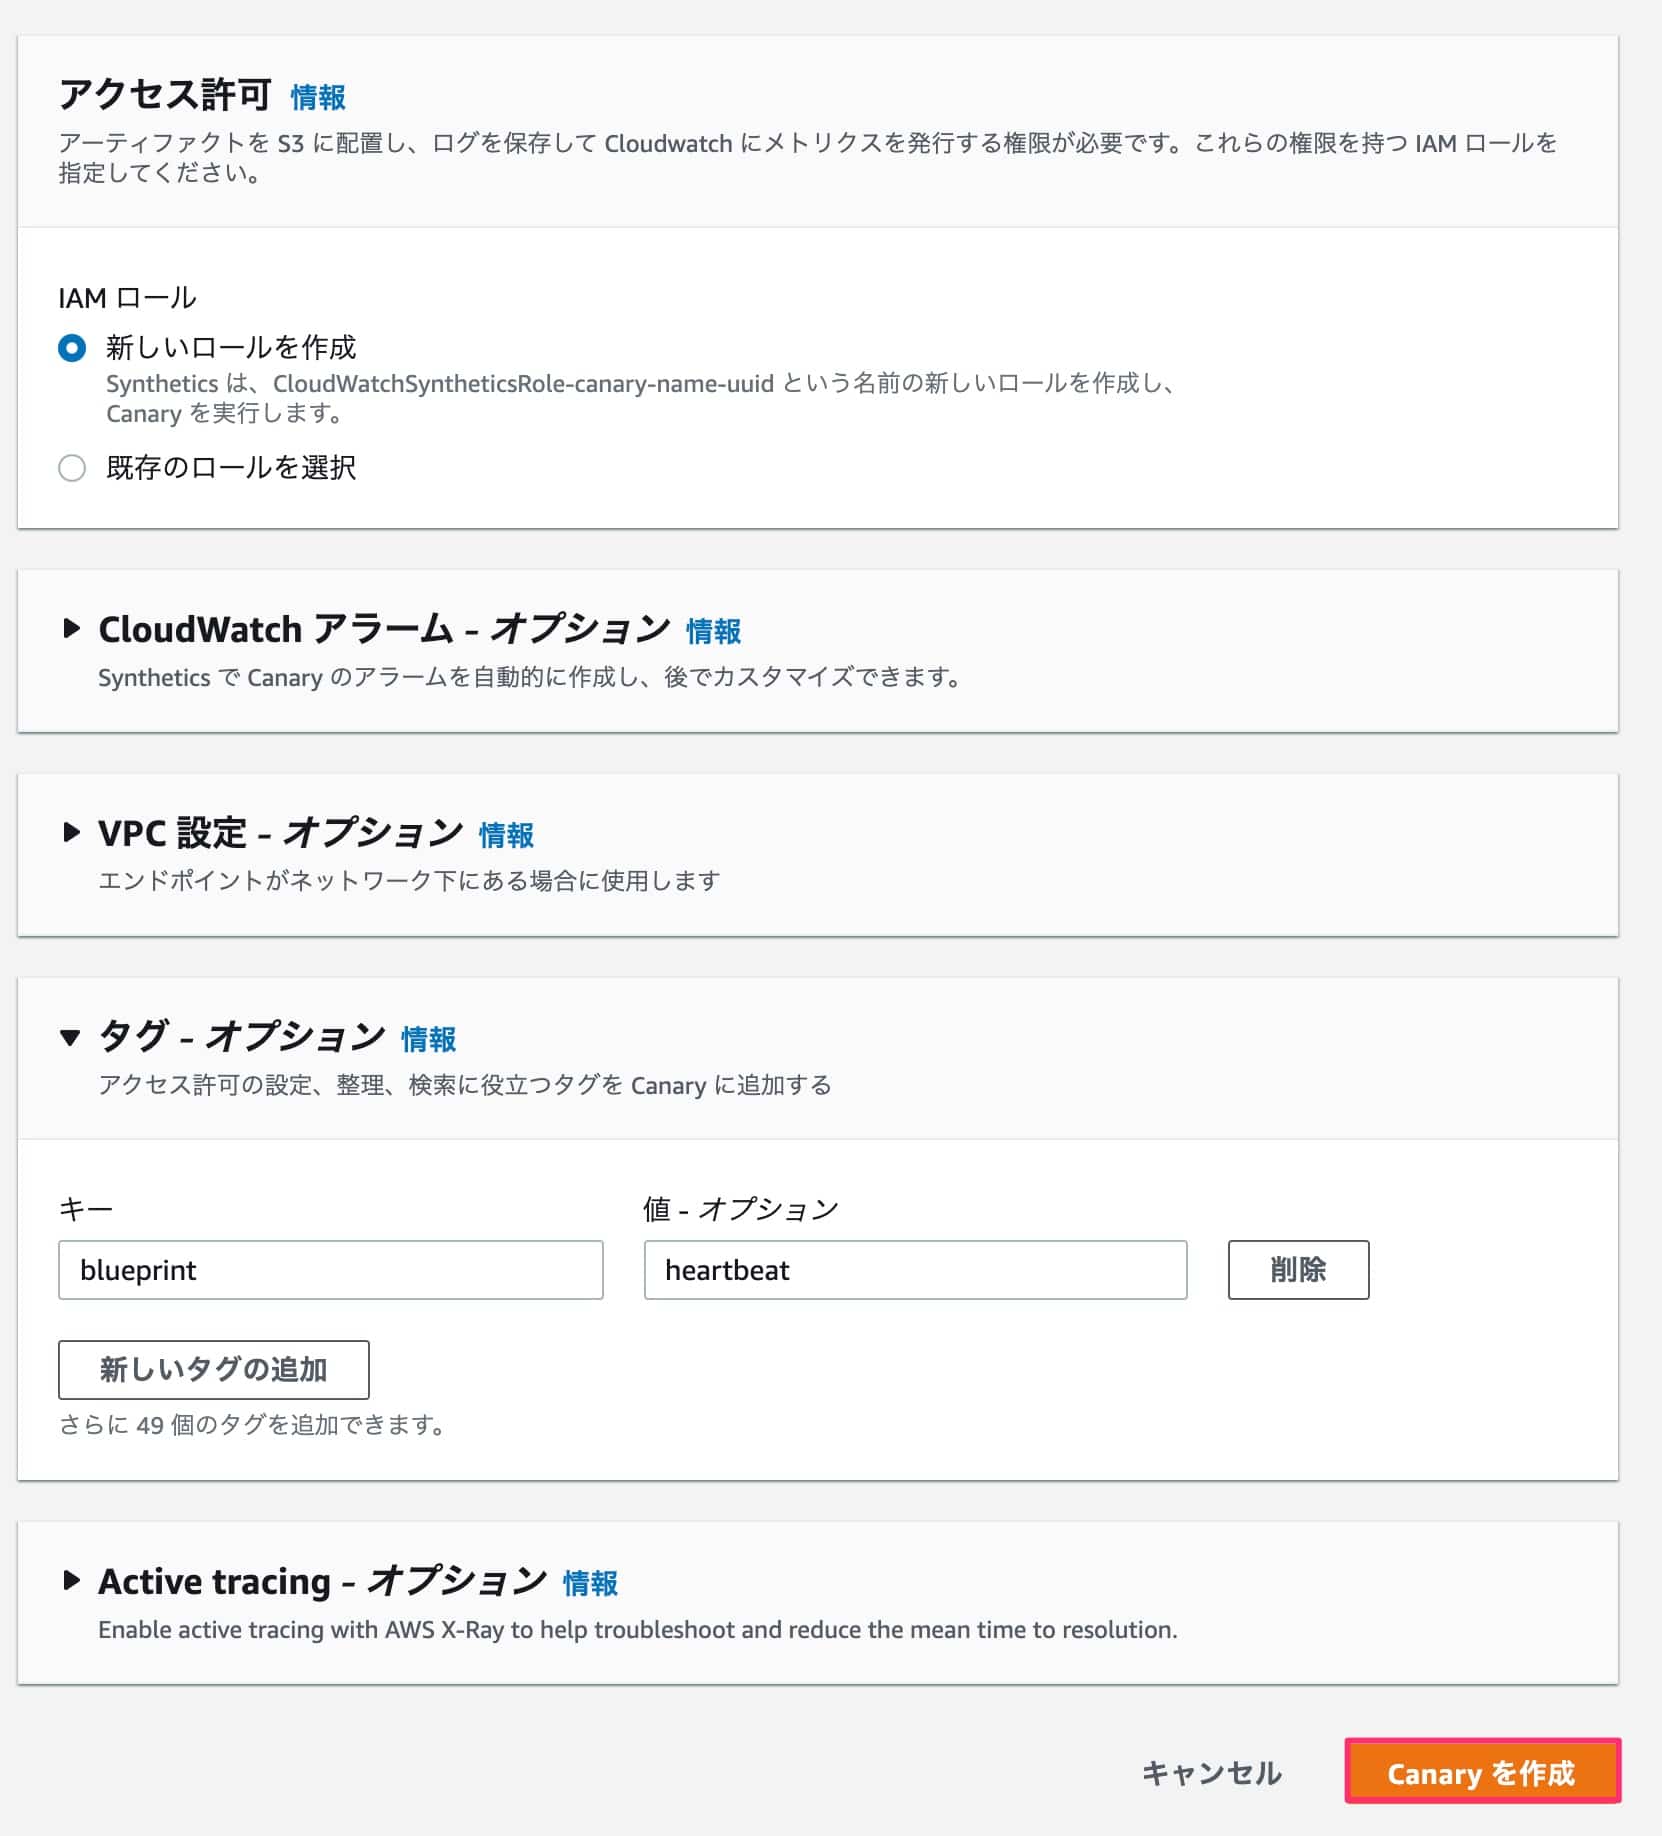Select the 既存のロールを選択 radio option
The width and height of the screenshot is (1662, 1836).
coord(72,468)
